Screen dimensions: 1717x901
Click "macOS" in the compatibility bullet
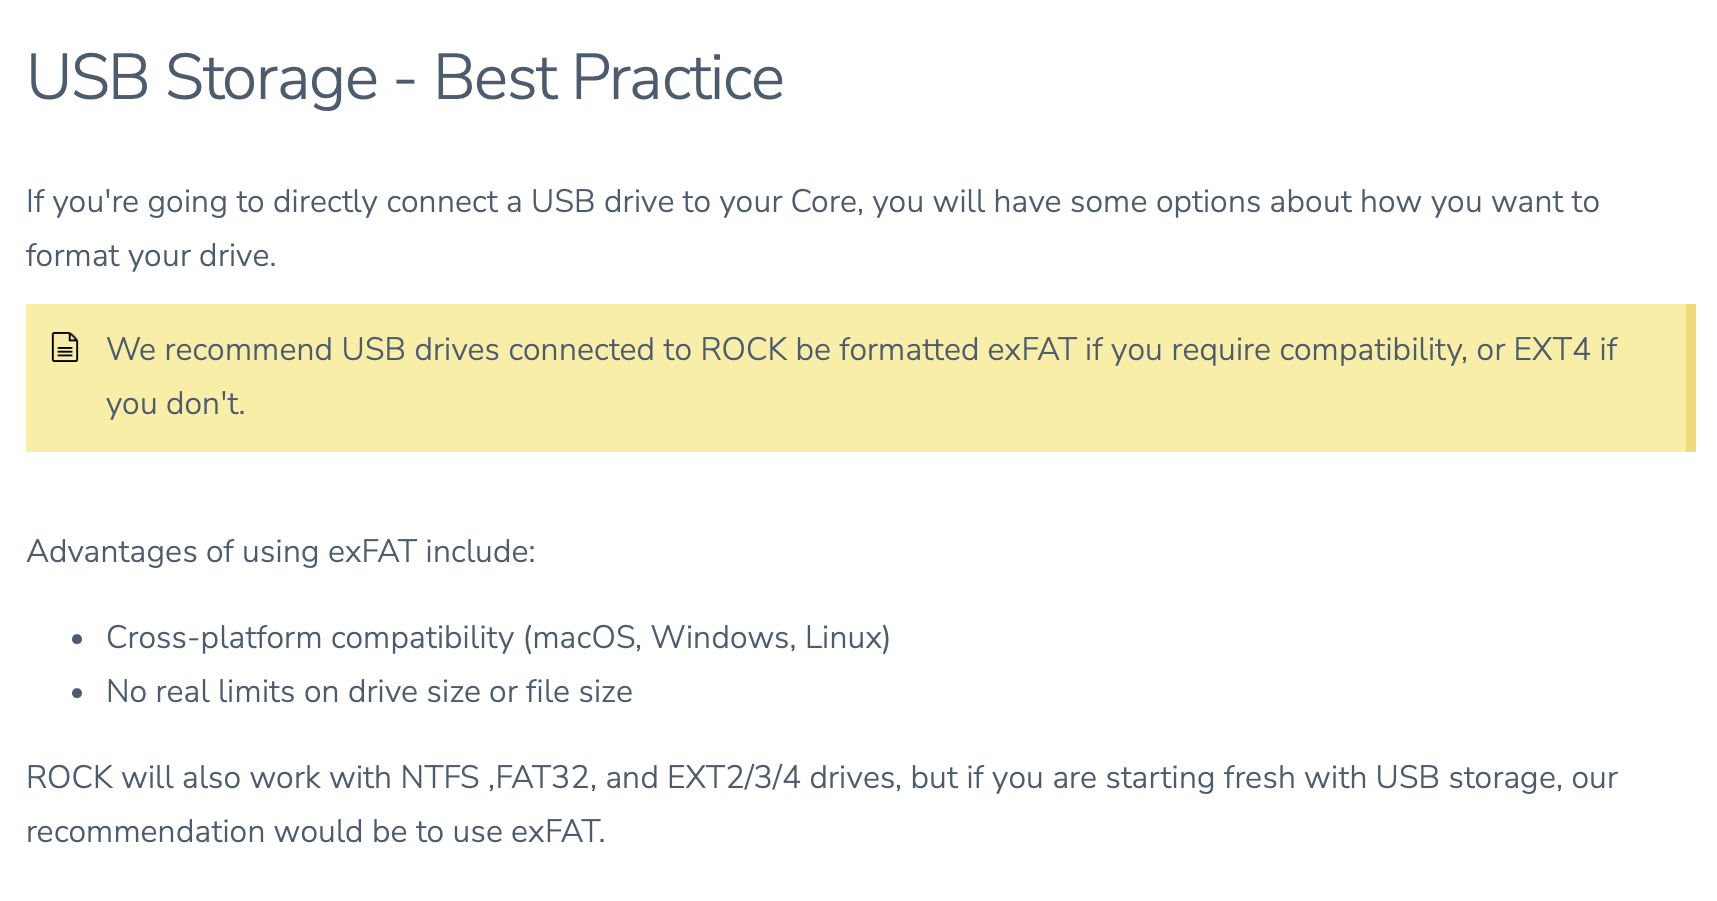coord(586,638)
